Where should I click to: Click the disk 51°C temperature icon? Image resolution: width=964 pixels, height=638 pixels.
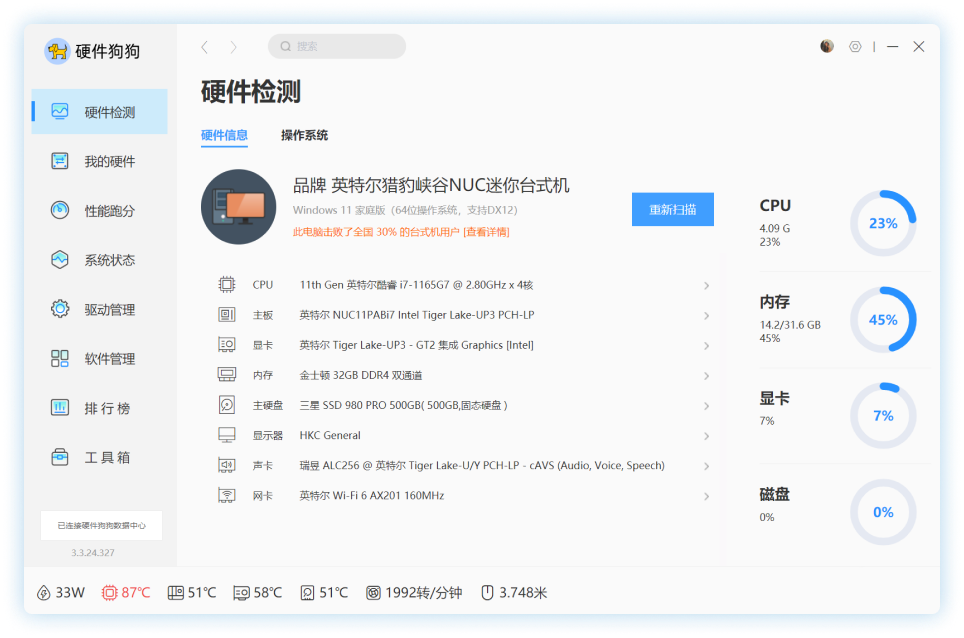click(307, 593)
